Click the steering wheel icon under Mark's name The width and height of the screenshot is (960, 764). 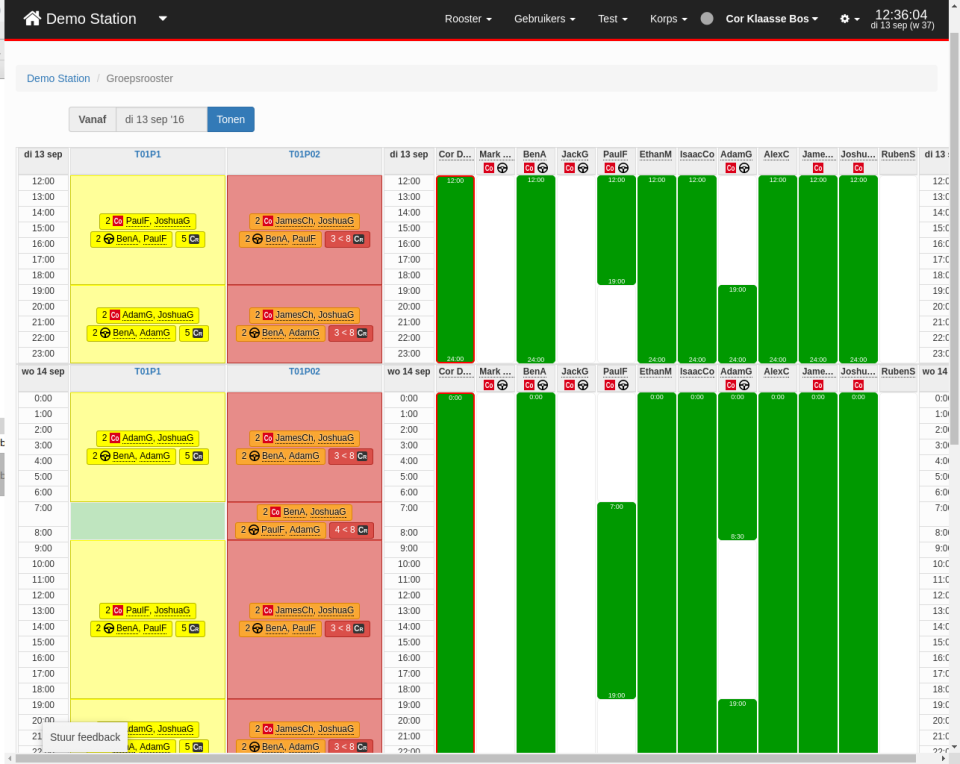[502, 169]
